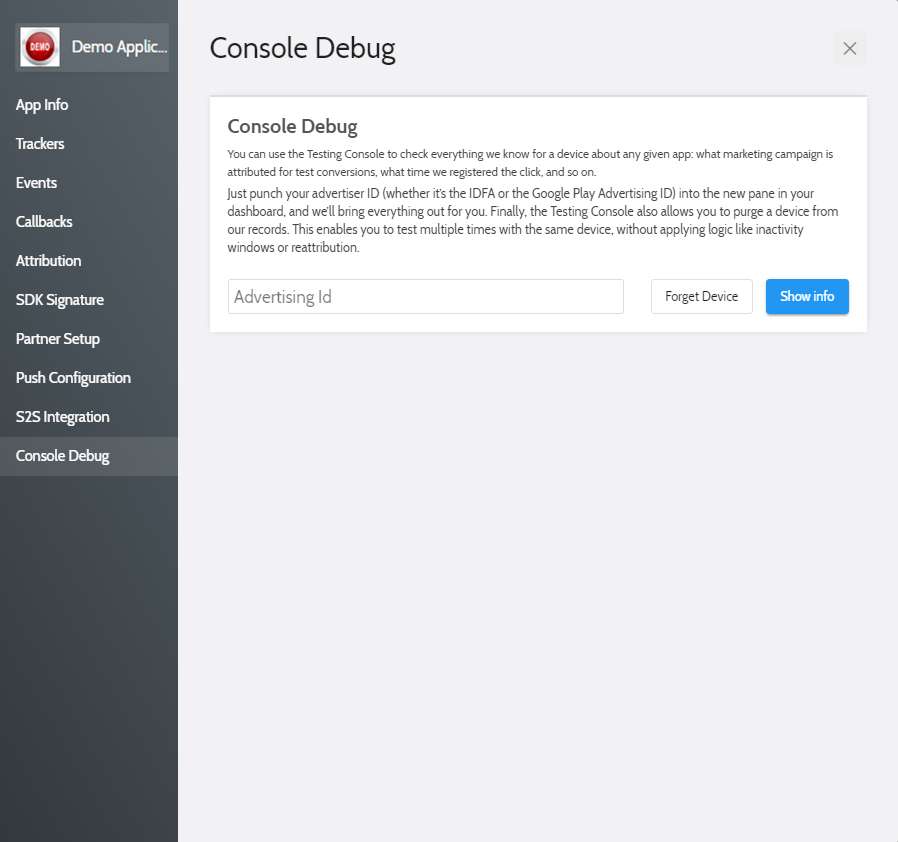Select Events from the sidebar
This screenshot has width=898, height=842.
click(36, 183)
